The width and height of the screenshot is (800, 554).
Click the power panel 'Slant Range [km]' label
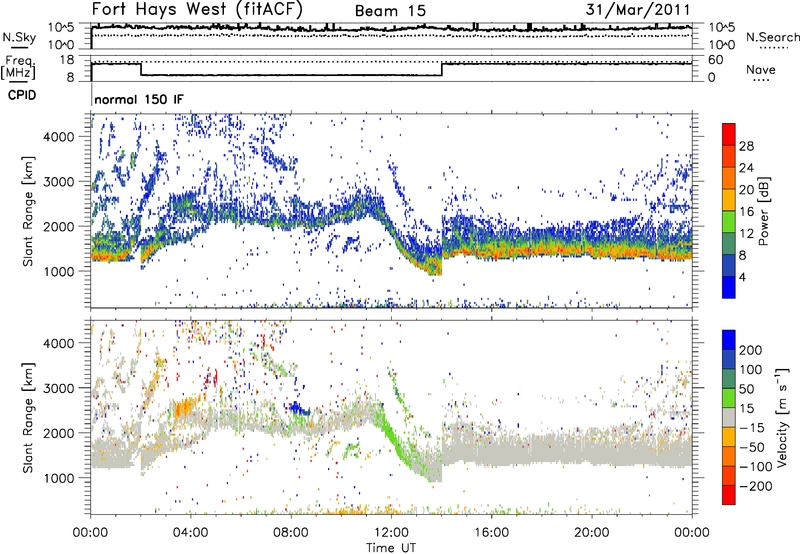click(x=29, y=211)
